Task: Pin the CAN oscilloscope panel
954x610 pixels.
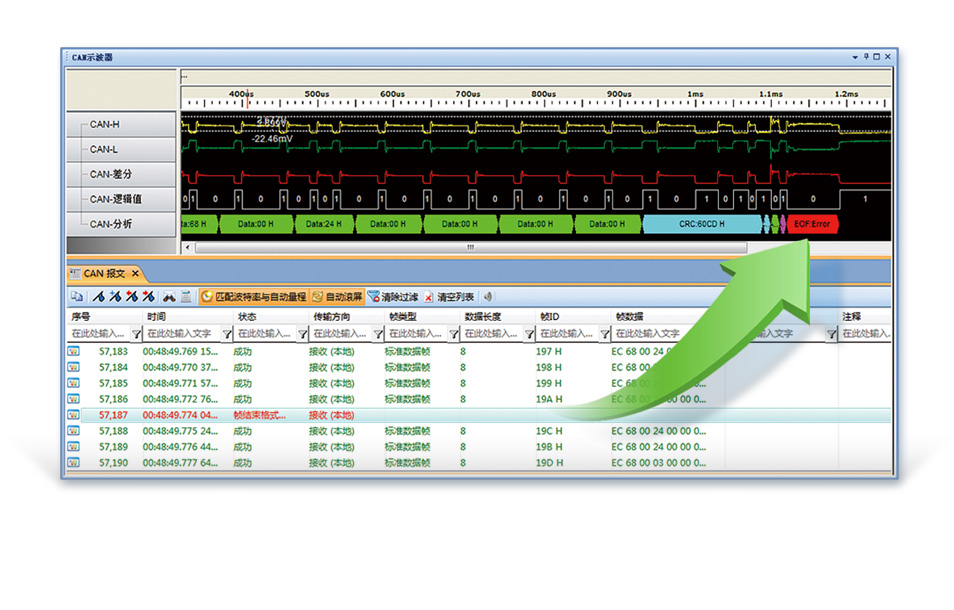Action: pos(866,57)
